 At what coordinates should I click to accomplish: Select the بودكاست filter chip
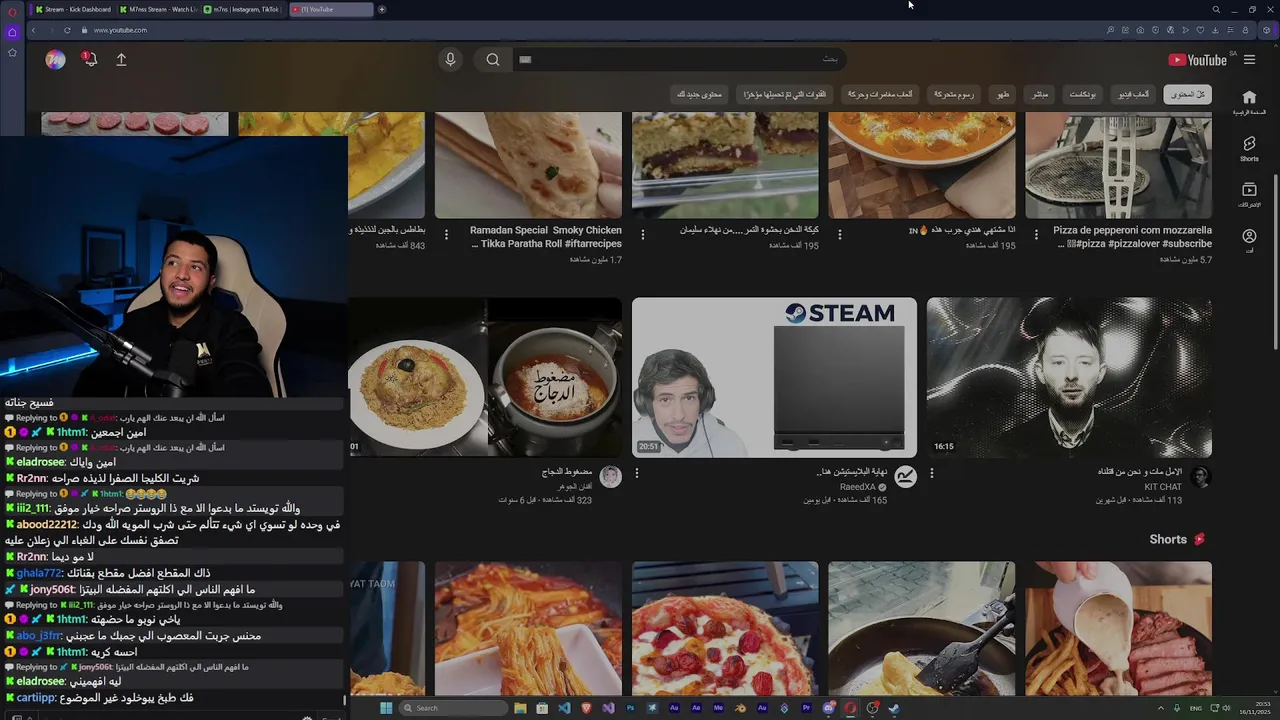1082,94
